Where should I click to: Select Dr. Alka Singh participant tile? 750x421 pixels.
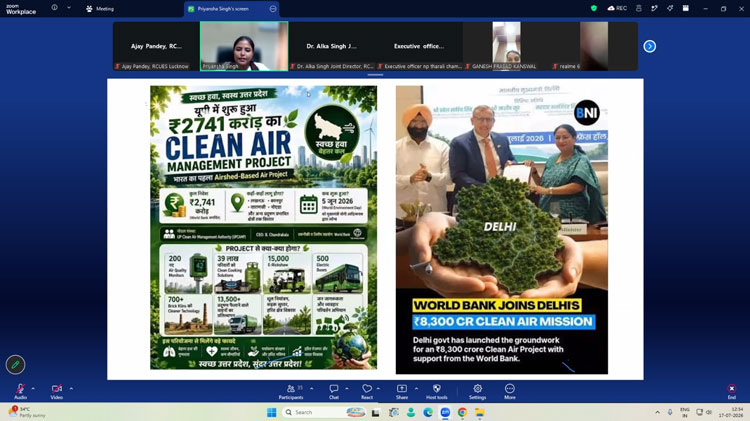click(331, 46)
